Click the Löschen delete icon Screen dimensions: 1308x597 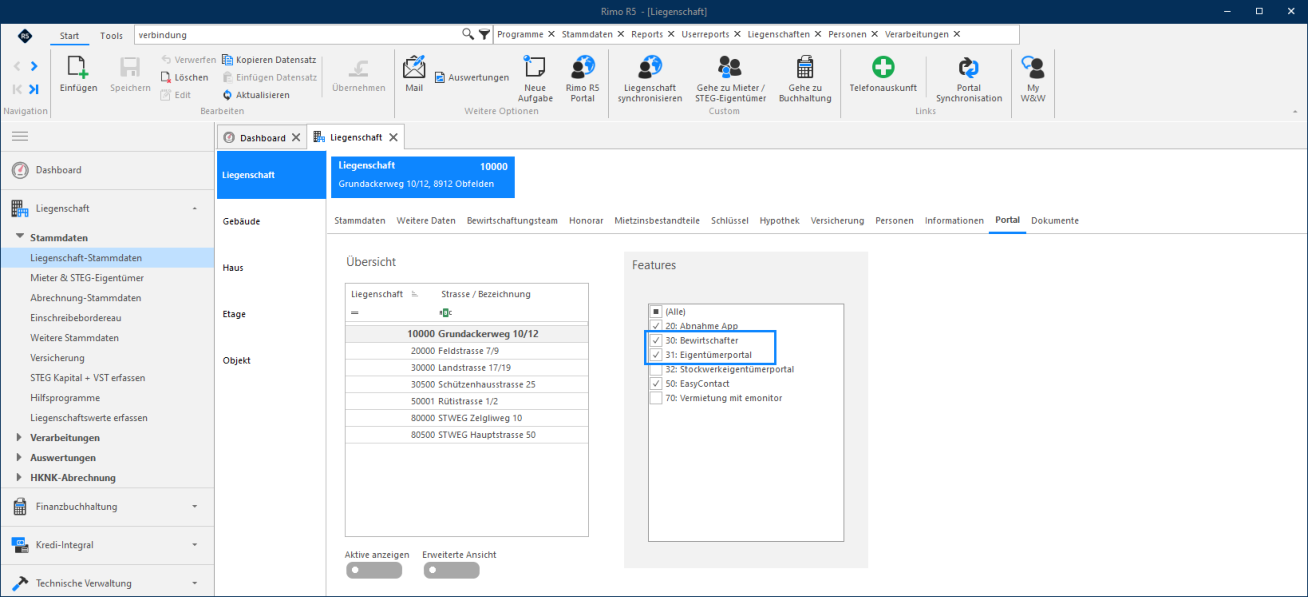[x=167, y=77]
